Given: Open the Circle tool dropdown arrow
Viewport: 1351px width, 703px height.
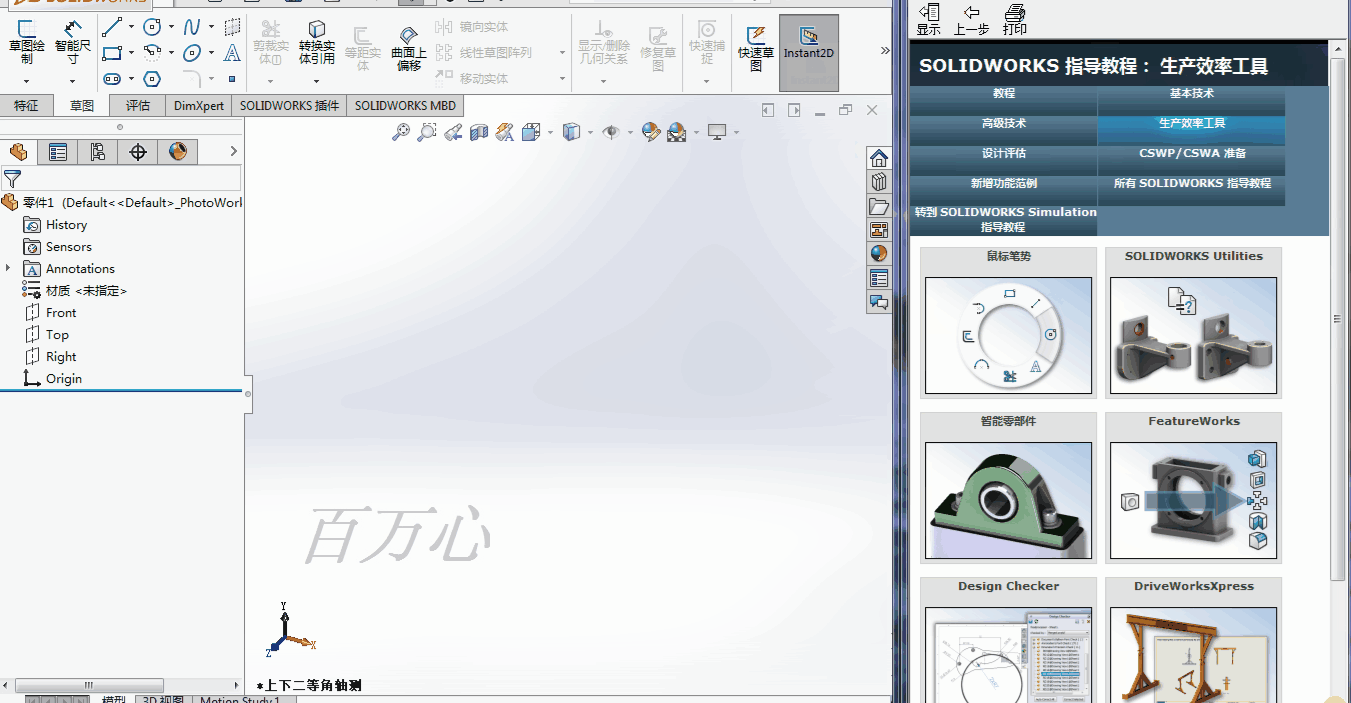Looking at the screenshot, I should pos(171,27).
